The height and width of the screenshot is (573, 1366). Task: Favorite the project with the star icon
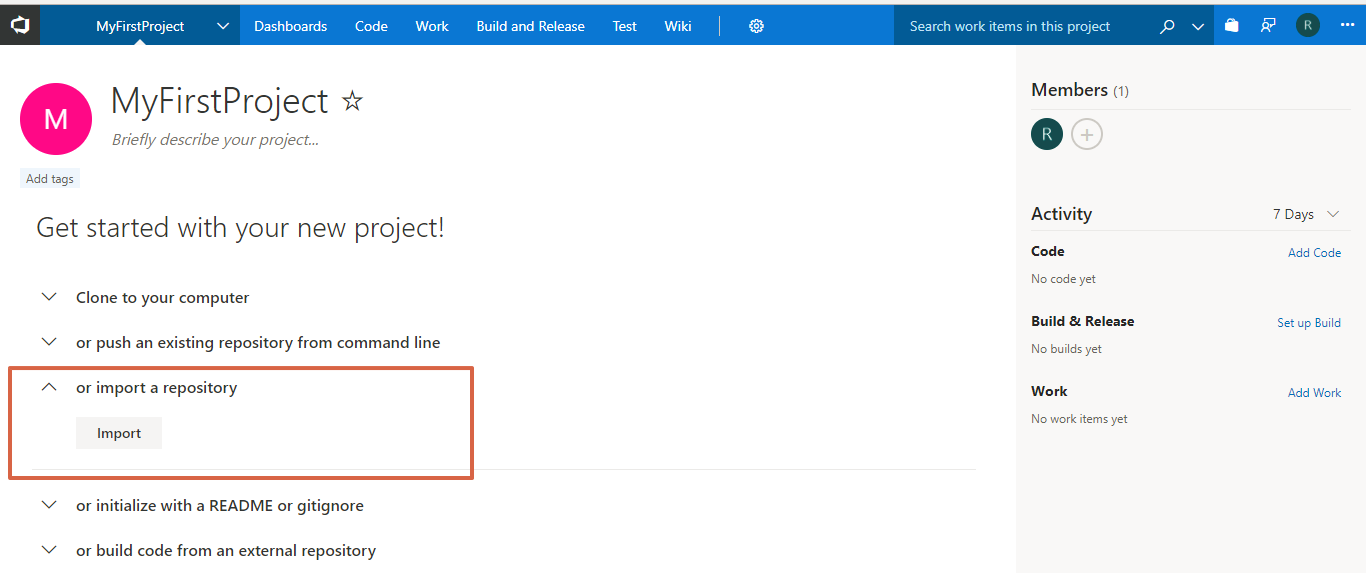pyautogui.click(x=352, y=100)
